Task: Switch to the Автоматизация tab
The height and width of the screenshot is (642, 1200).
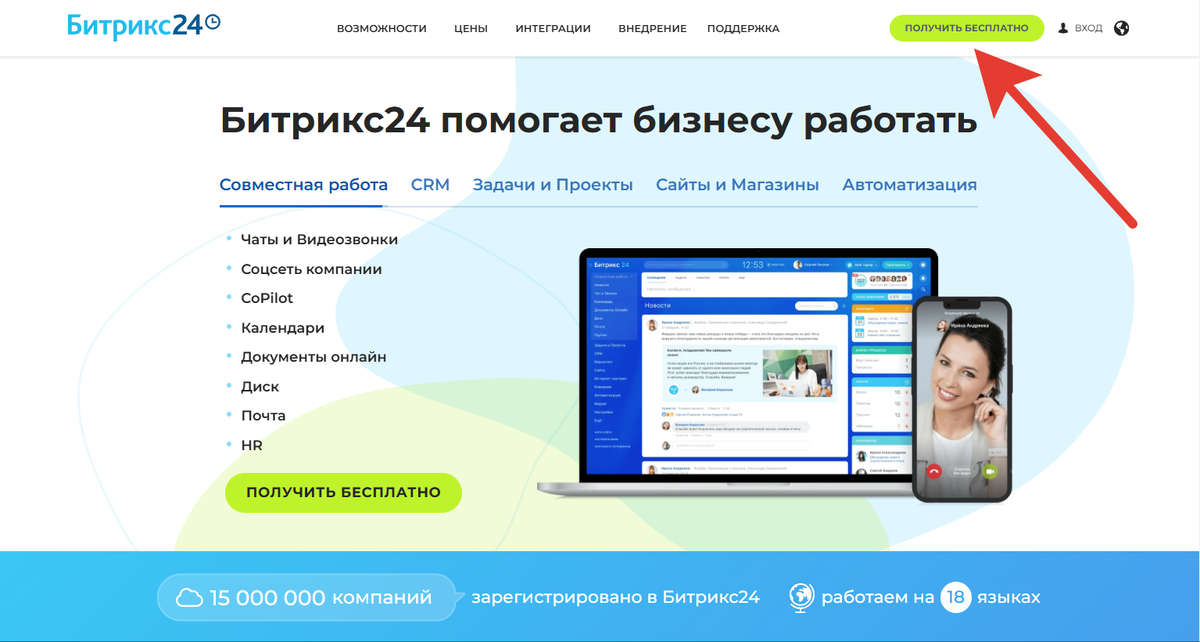Action: (x=910, y=185)
